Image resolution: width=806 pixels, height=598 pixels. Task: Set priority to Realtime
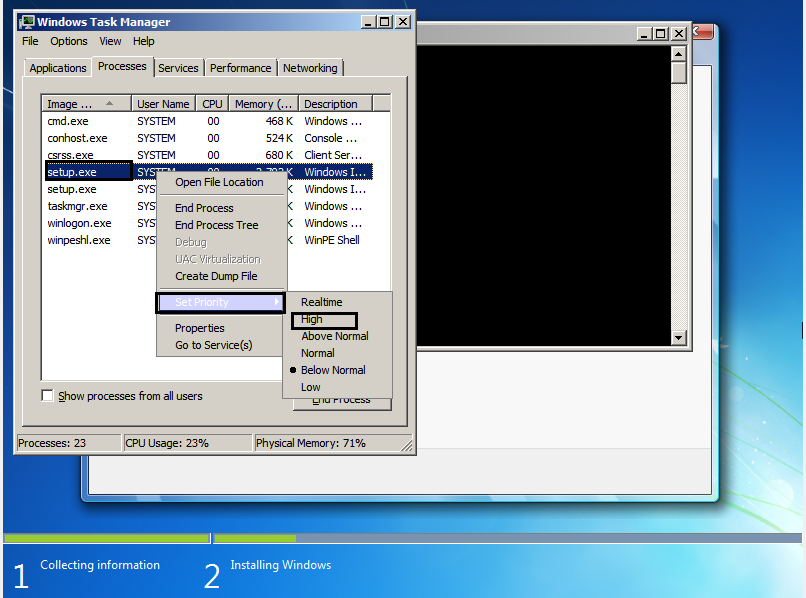(x=337, y=302)
